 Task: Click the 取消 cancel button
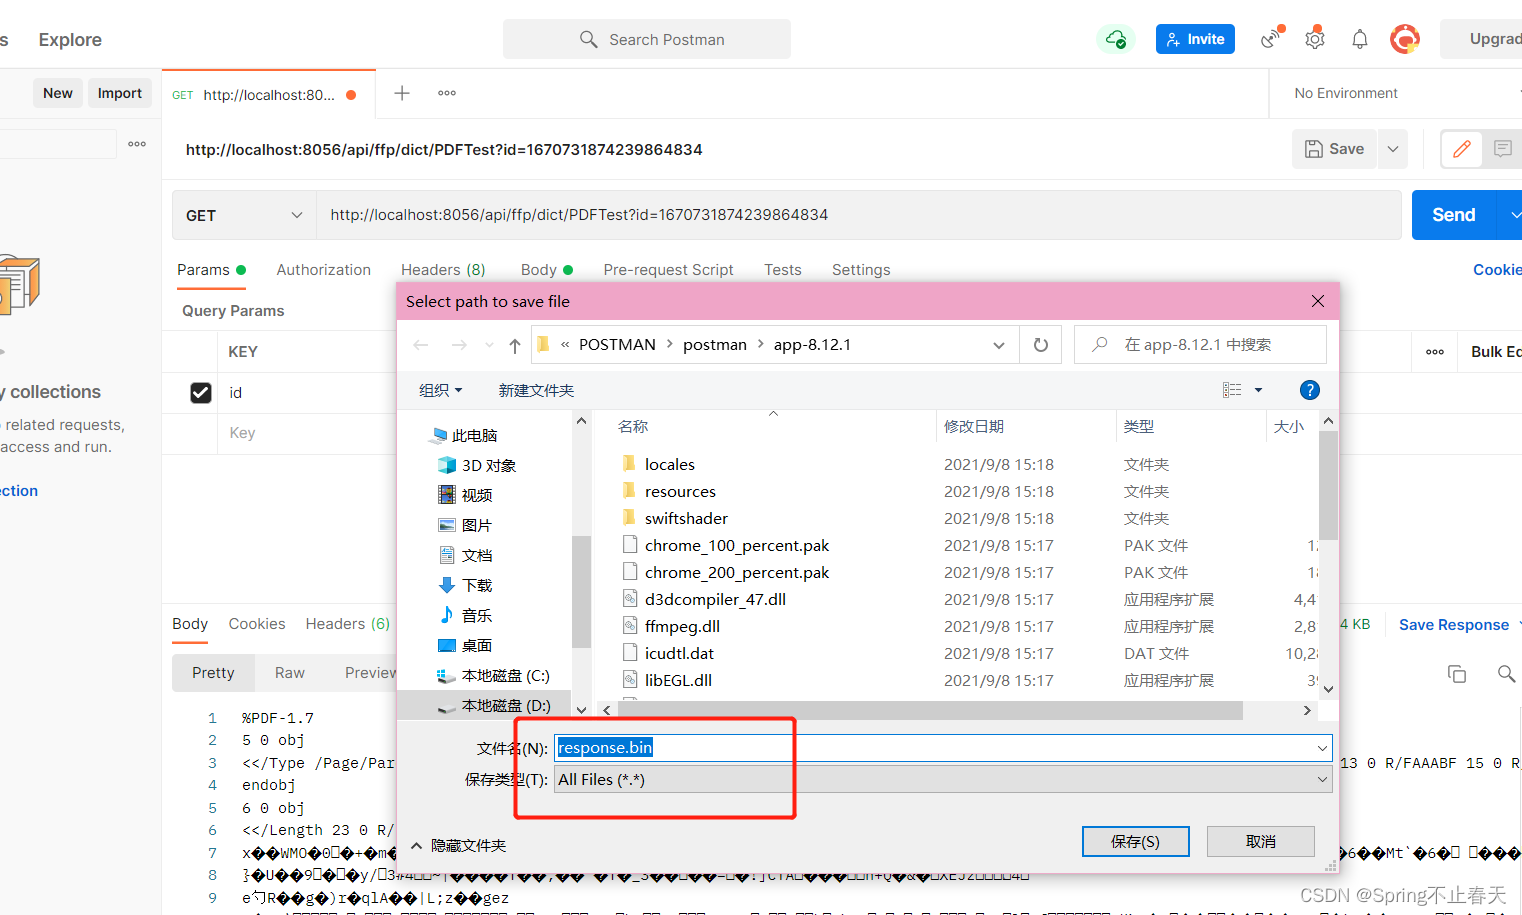pos(1261,842)
